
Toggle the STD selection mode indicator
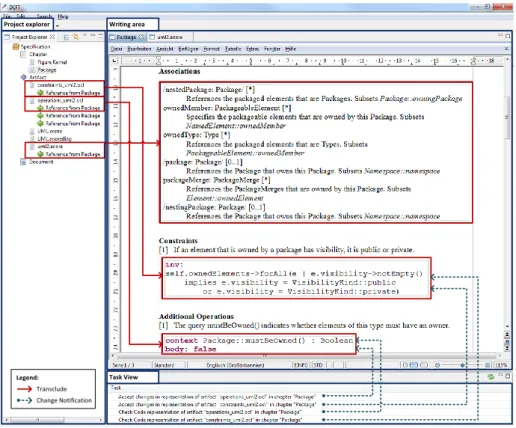pos(318,365)
